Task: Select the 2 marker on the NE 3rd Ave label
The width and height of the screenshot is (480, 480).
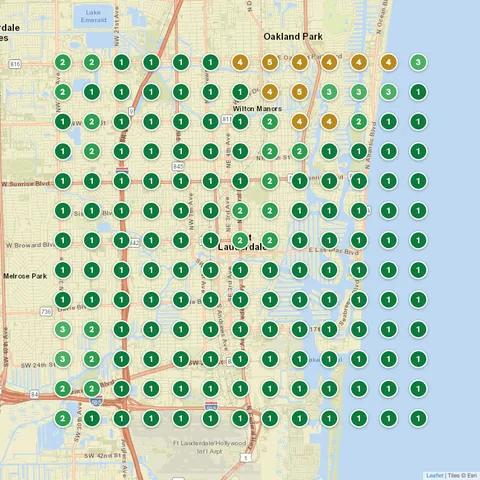Action: click(240, 211)
